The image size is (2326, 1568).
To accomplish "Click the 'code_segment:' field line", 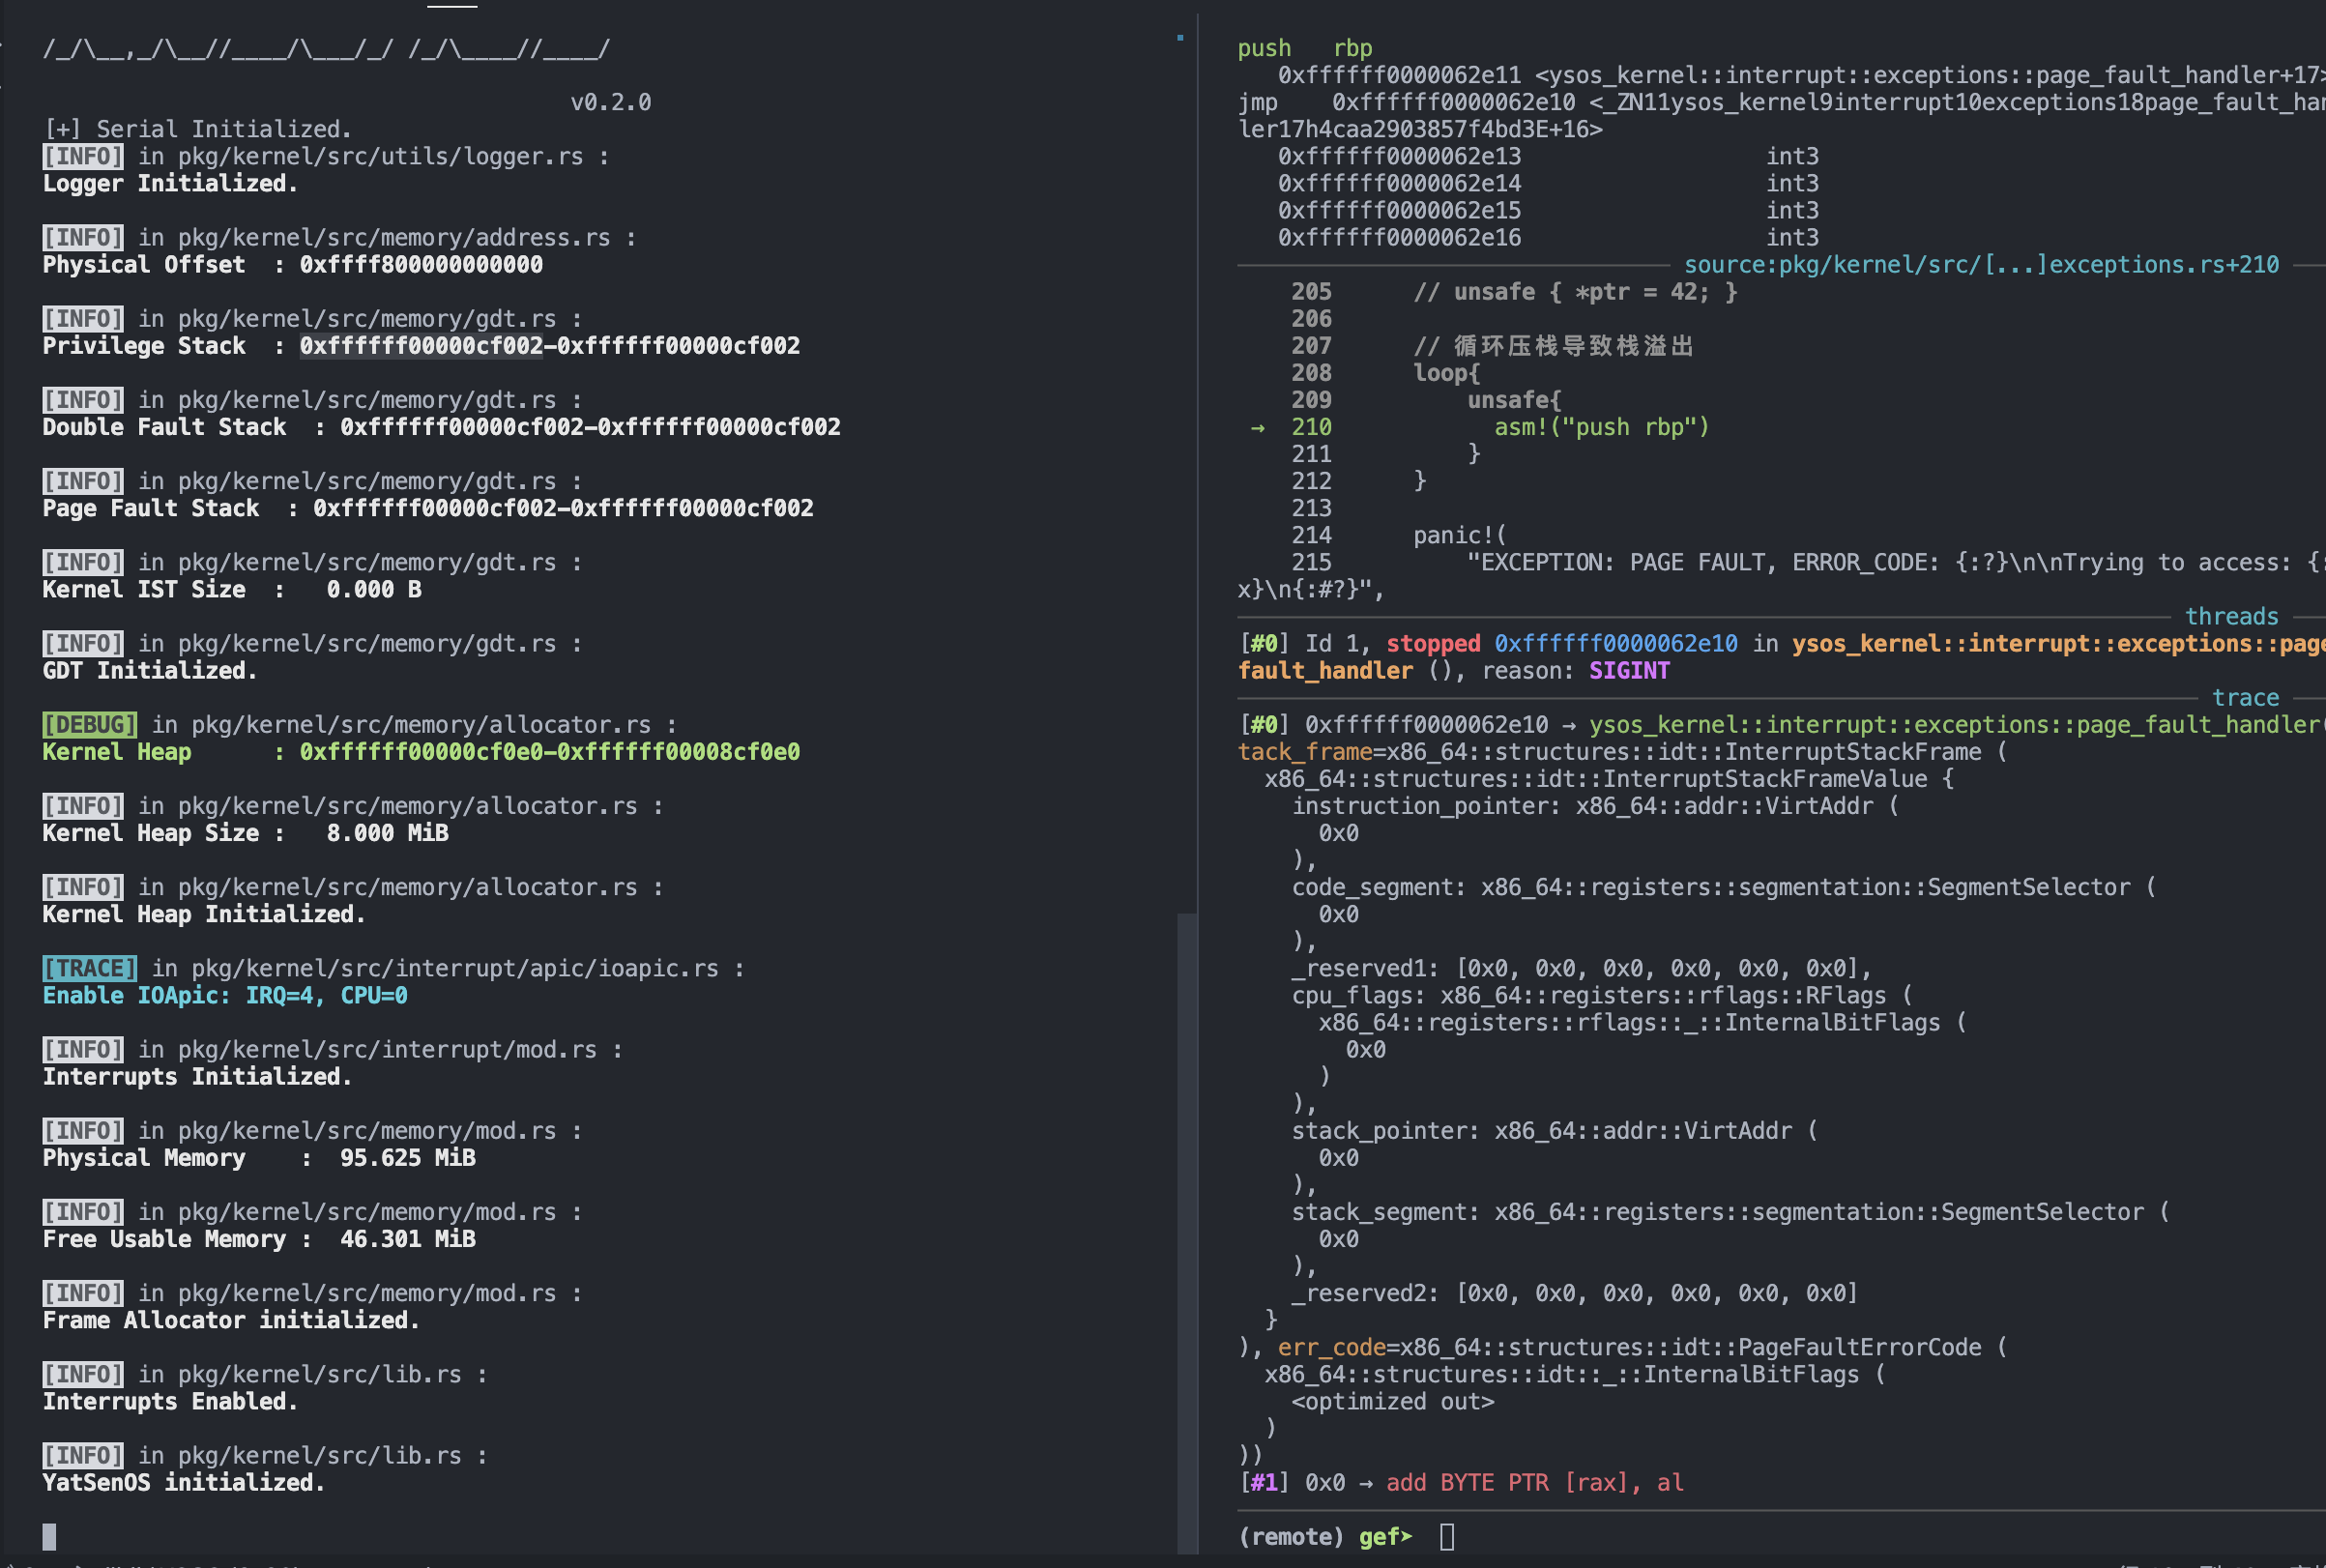I will (x=1723, y=887).
